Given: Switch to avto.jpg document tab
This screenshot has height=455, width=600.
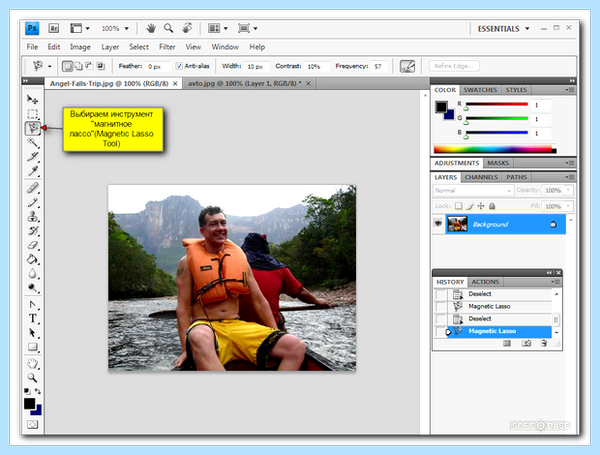Looking at the screenshot, I should pos(245,83).
